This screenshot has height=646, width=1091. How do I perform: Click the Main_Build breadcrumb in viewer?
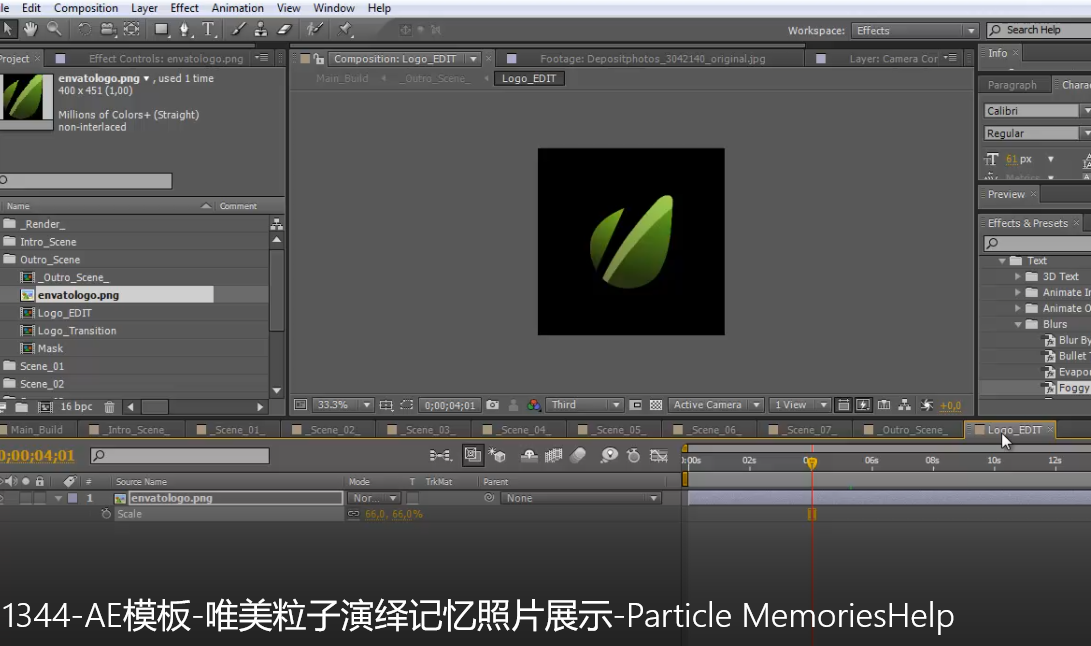pyautogui.click(x=342, y=79)
